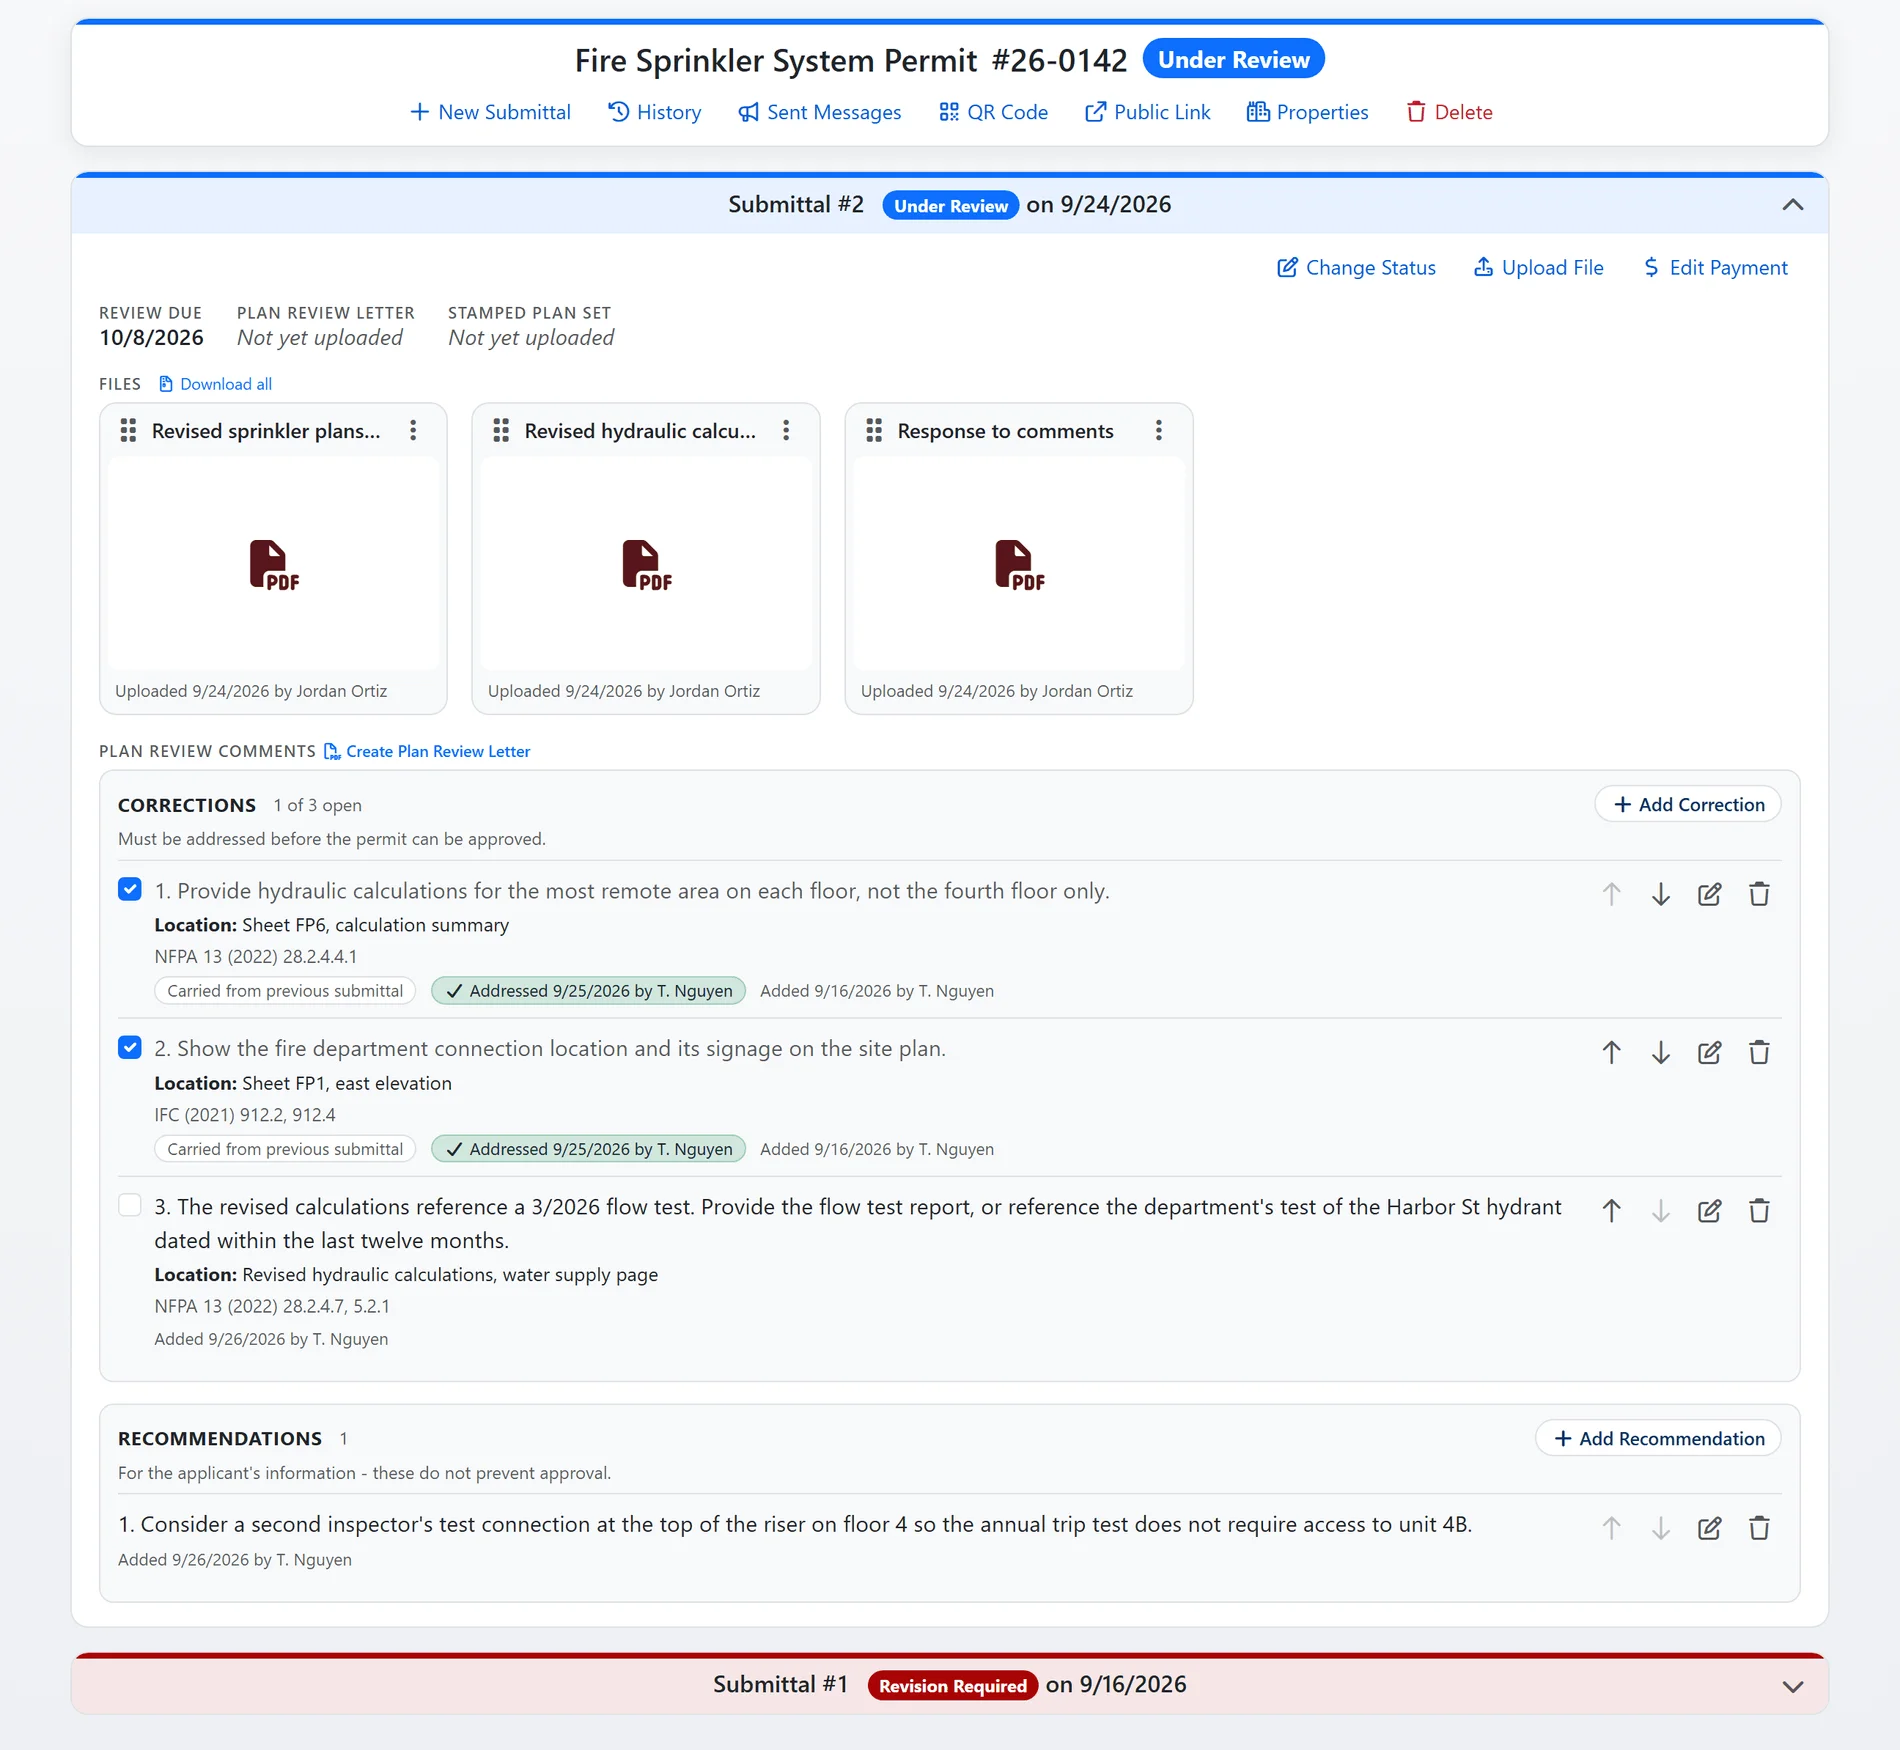The height and width of the screenshot is (1750, 1900).
Task: Click Submittal #2 Under Review badge
Action: click(951, 206)
